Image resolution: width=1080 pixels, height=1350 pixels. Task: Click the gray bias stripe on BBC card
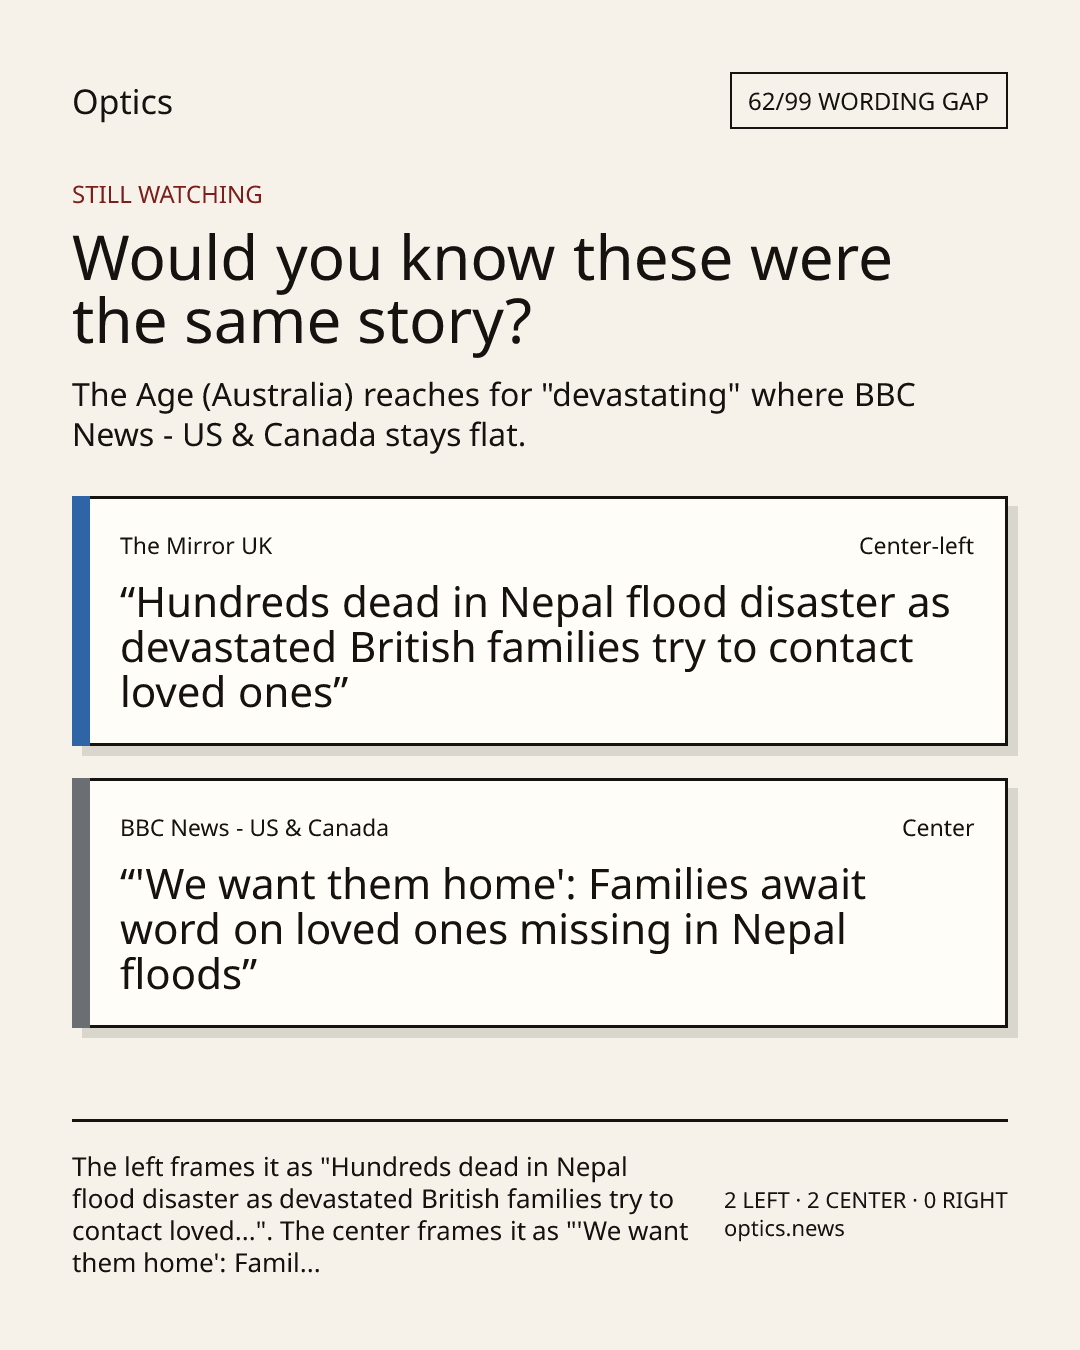pos(81,903)
